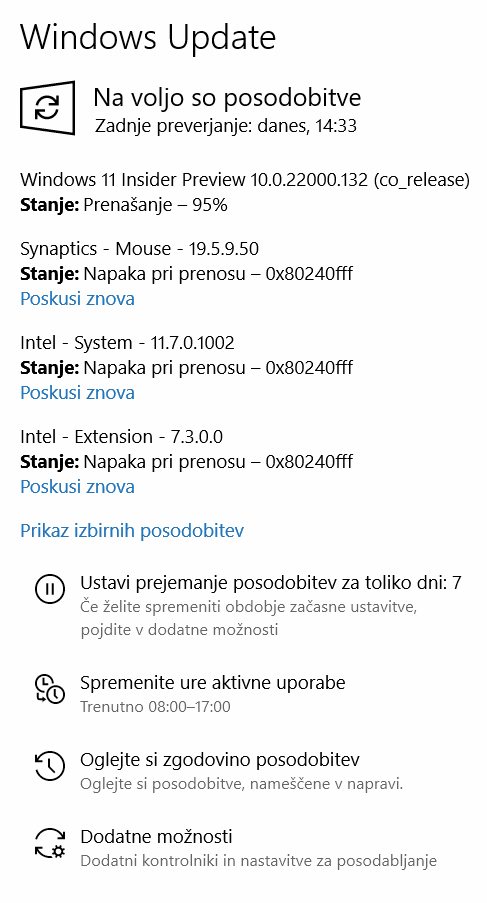Retry the Intel System 11.7.0.1002 update
This screenshot has width=487, height=903.
pos(78,392)
